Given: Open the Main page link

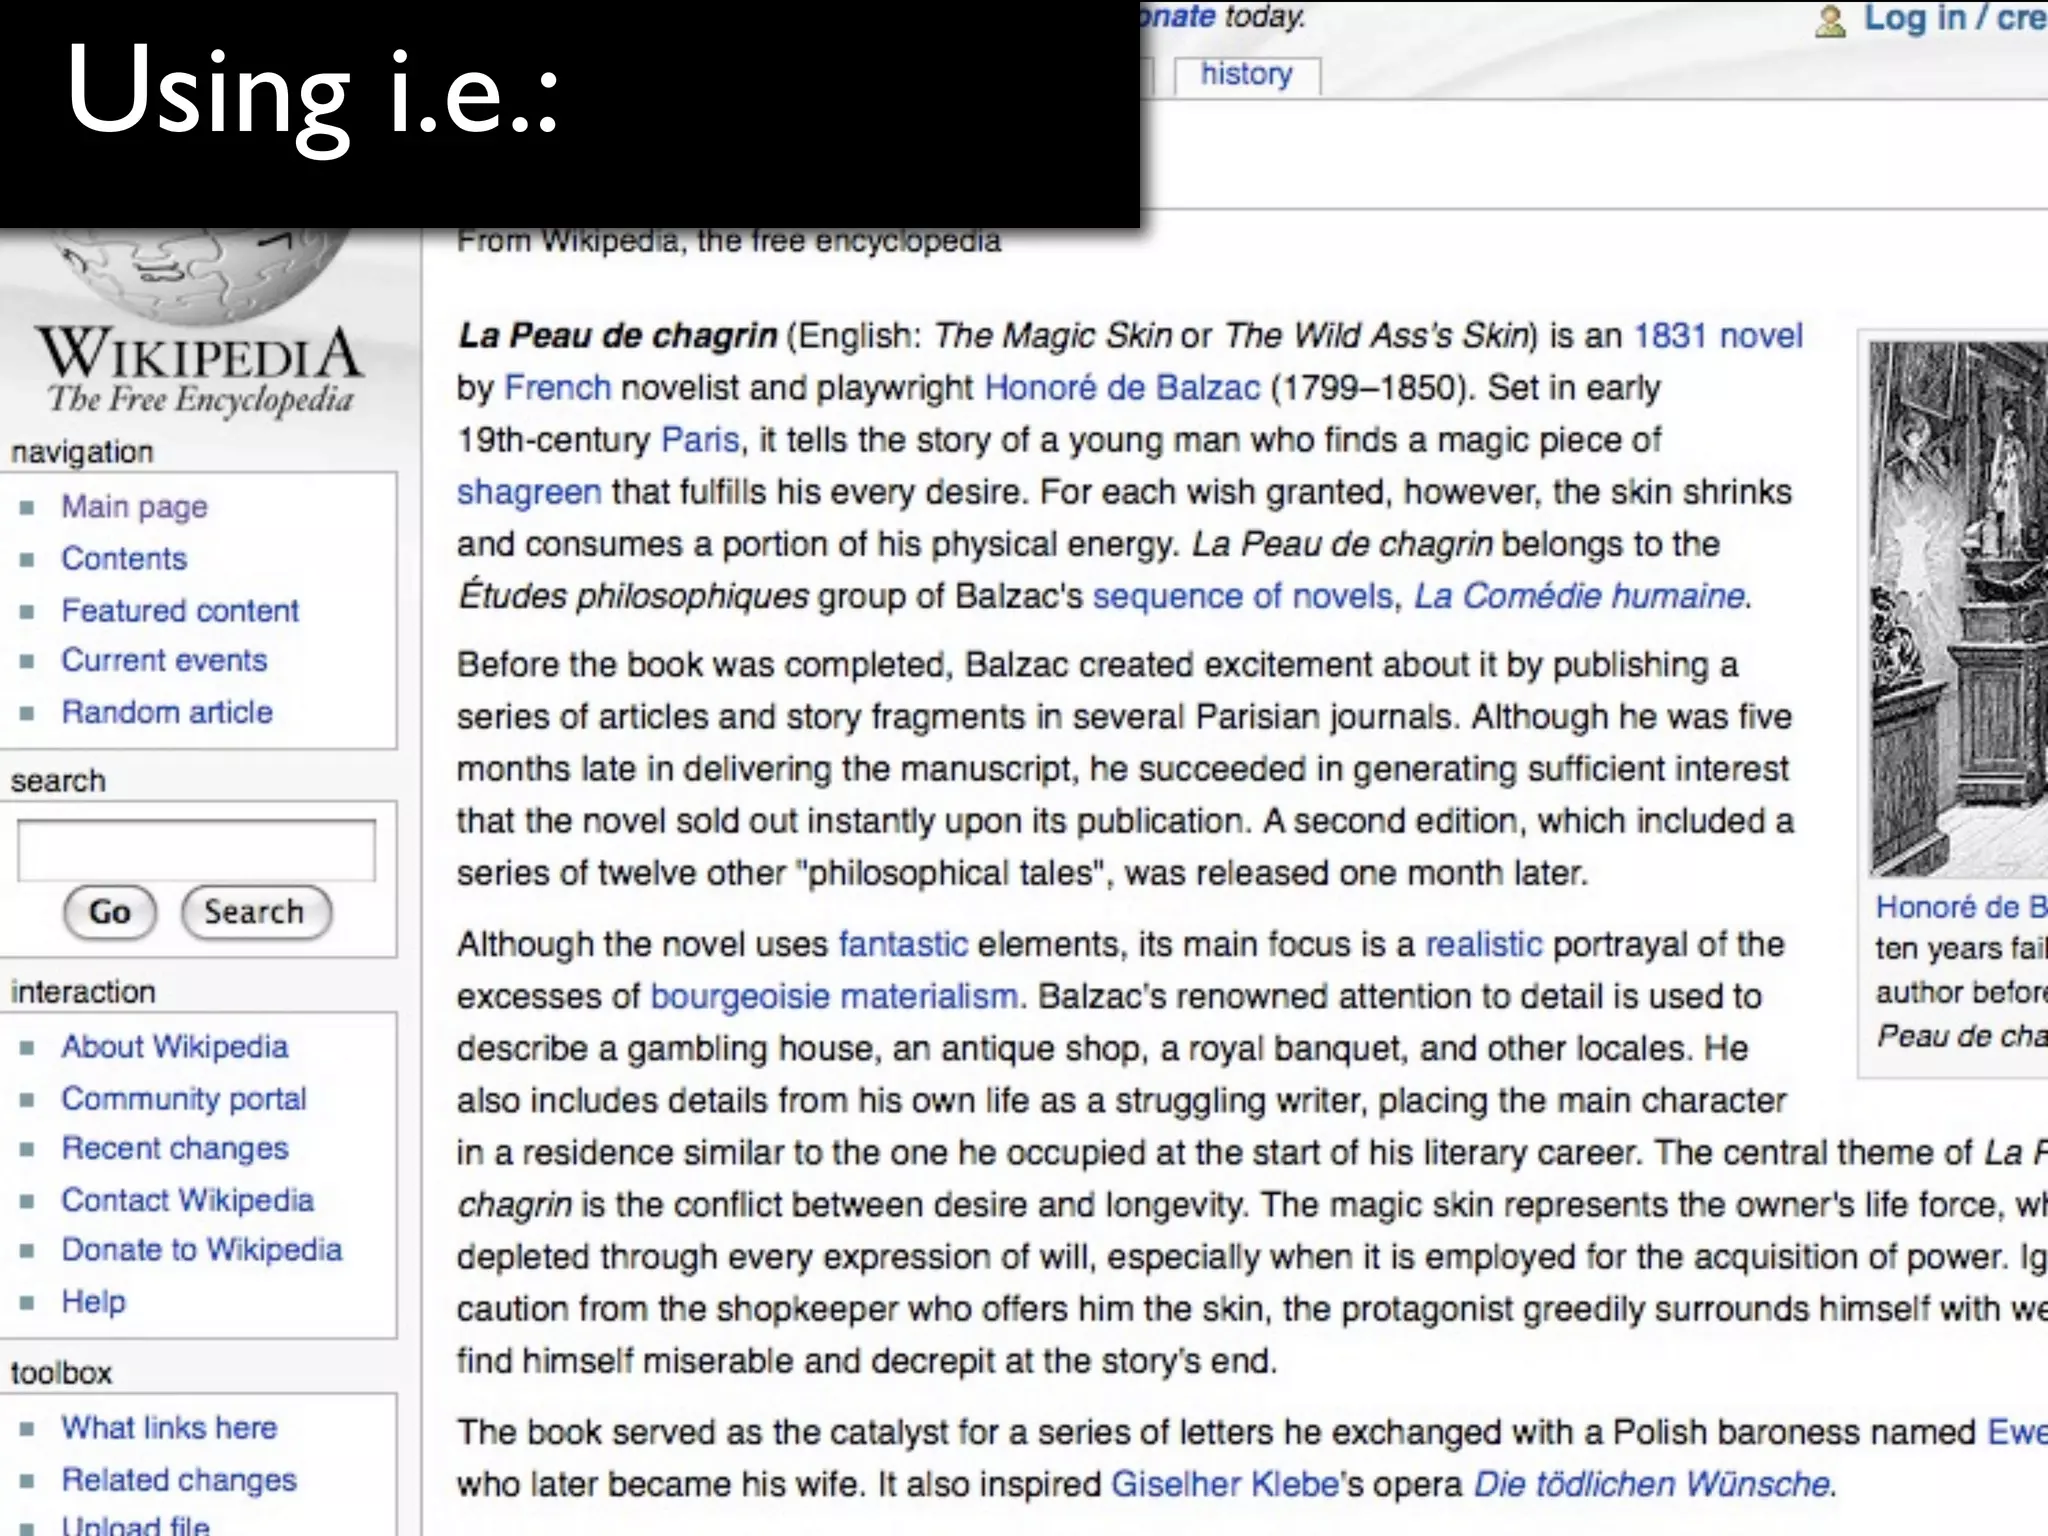Looking at the screenshot, I should 134,507.
